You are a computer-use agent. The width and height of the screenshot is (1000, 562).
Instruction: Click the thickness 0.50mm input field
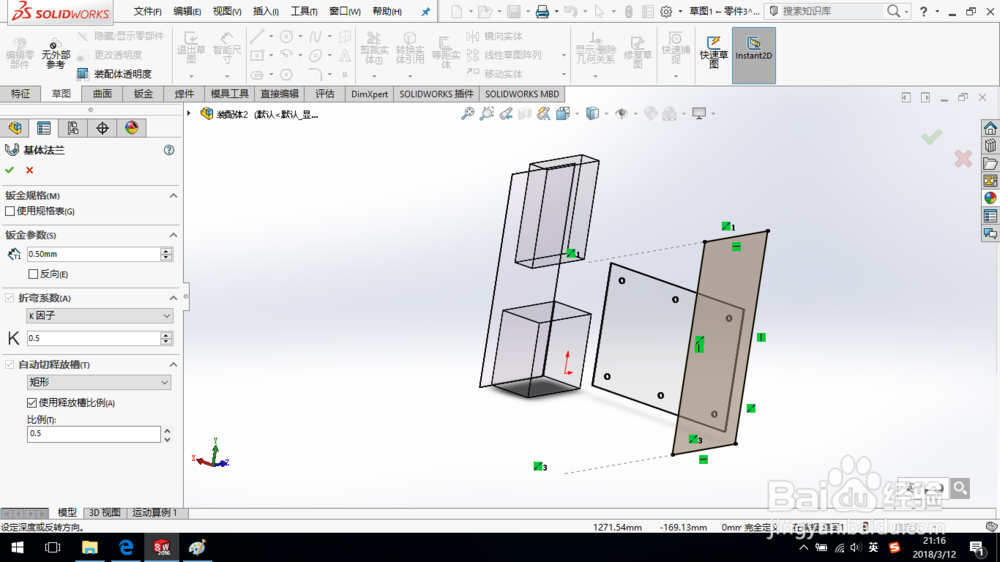pyautogui.click(x=93, y=254)
